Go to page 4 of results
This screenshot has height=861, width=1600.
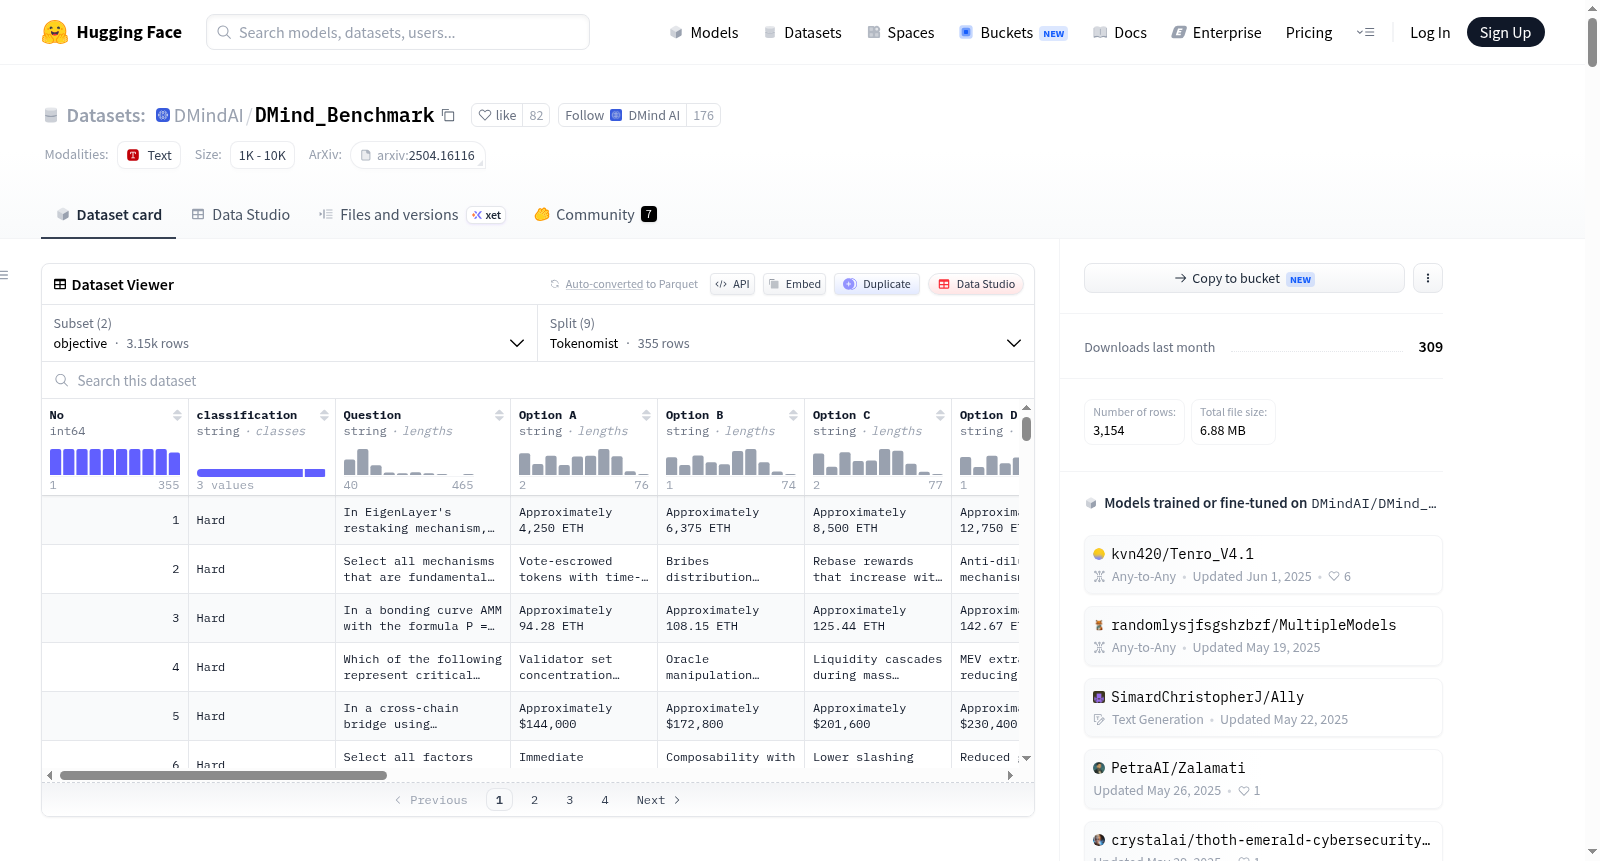point(605,800)
